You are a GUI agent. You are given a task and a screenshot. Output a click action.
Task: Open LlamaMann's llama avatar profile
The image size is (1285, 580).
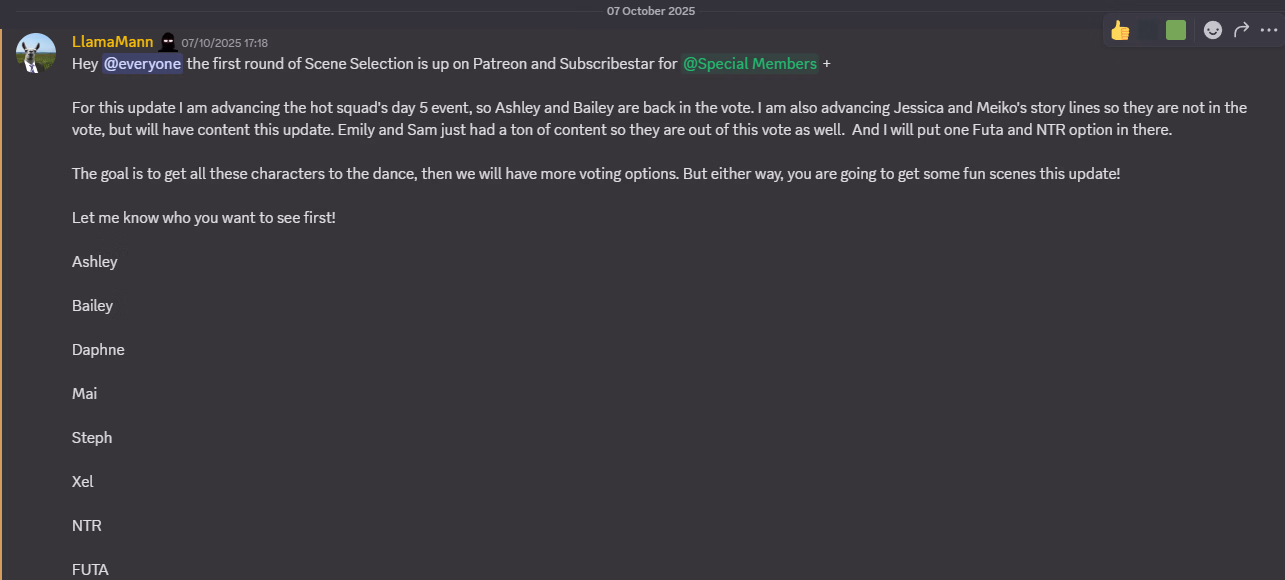pos(36,53)
